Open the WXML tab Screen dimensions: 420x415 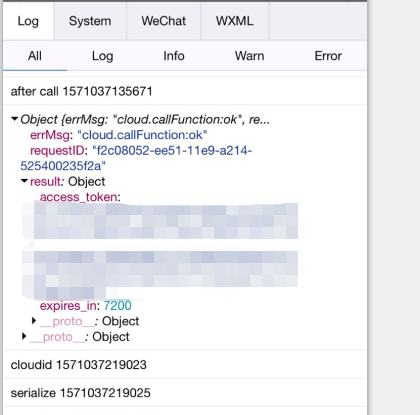235,21
